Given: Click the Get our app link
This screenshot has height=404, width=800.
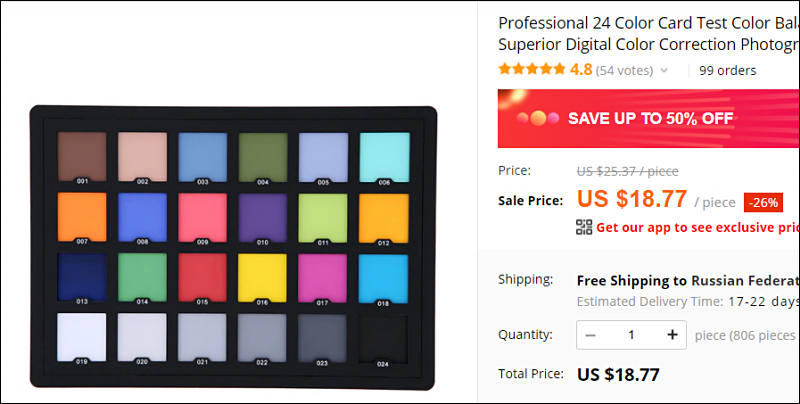Looking at the screenshot, I should pyautogui.click(x=697, y=228).
